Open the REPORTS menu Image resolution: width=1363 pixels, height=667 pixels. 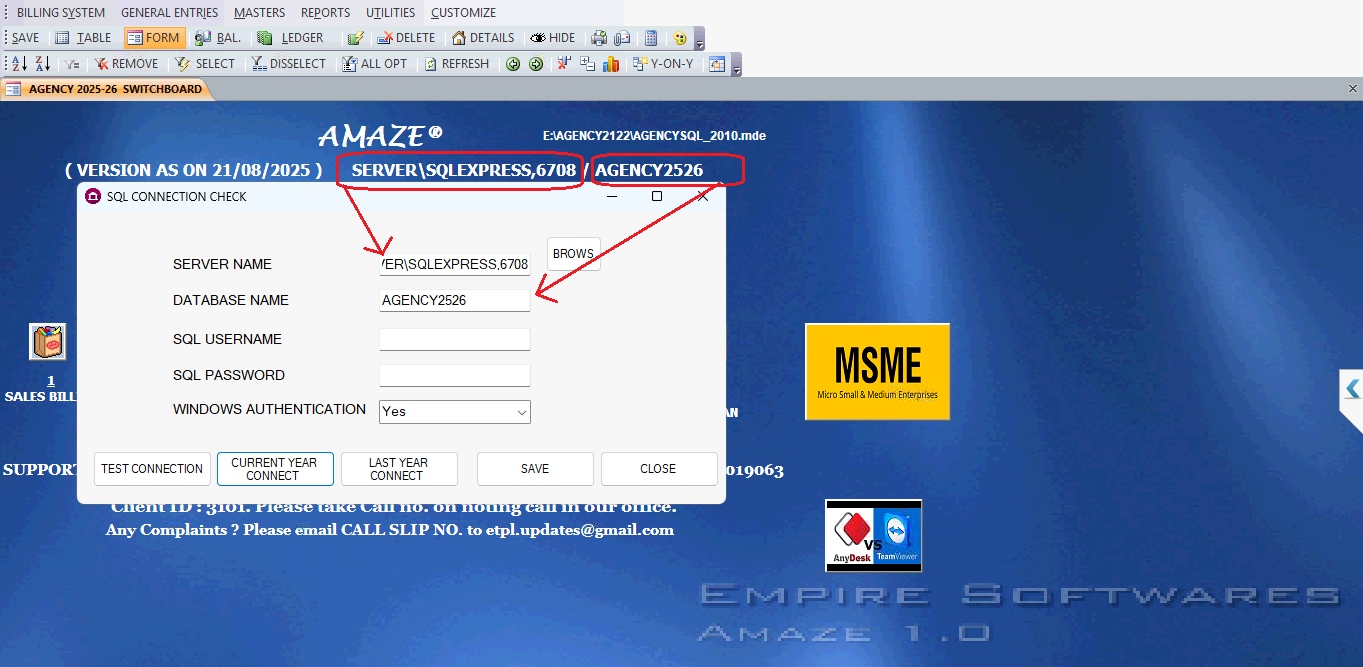click(x=325, y=13)
